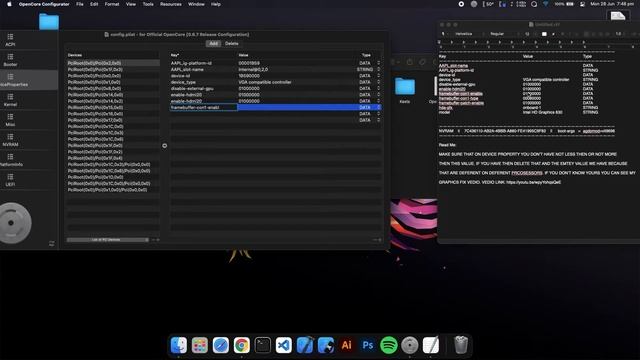Screen dimensions: 640x360
Task: Open the Help menu
Action: (216, 4)
